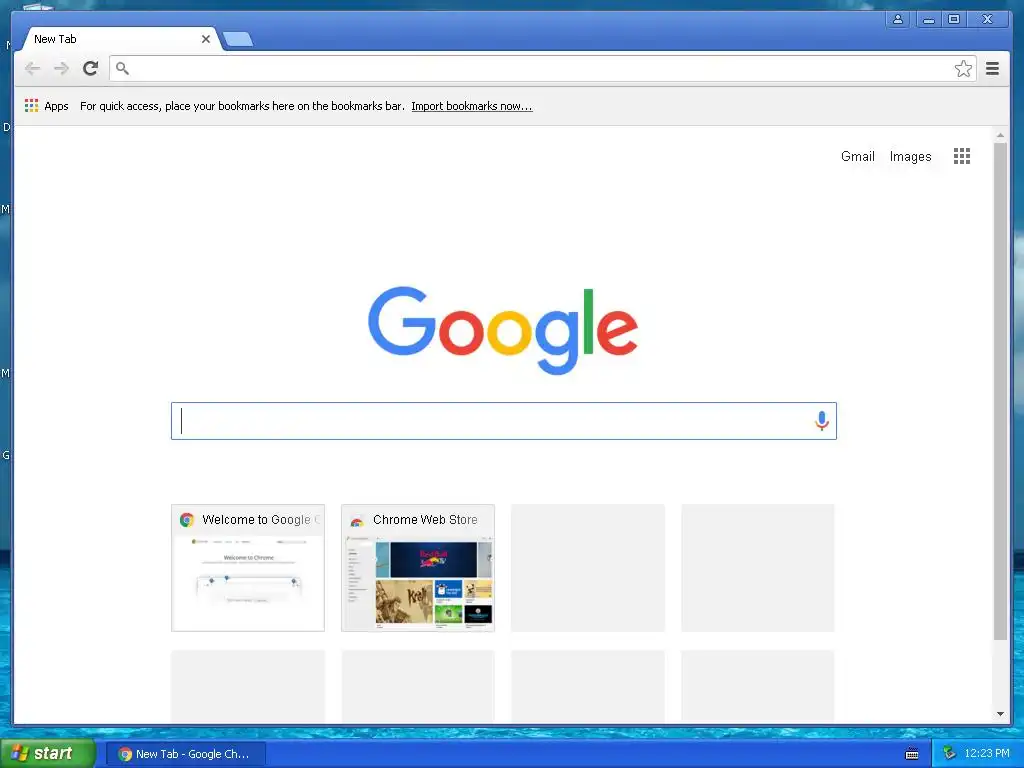Screen dimensions: 1024x768
Task: Open the Images link
Action: [910, 156]
